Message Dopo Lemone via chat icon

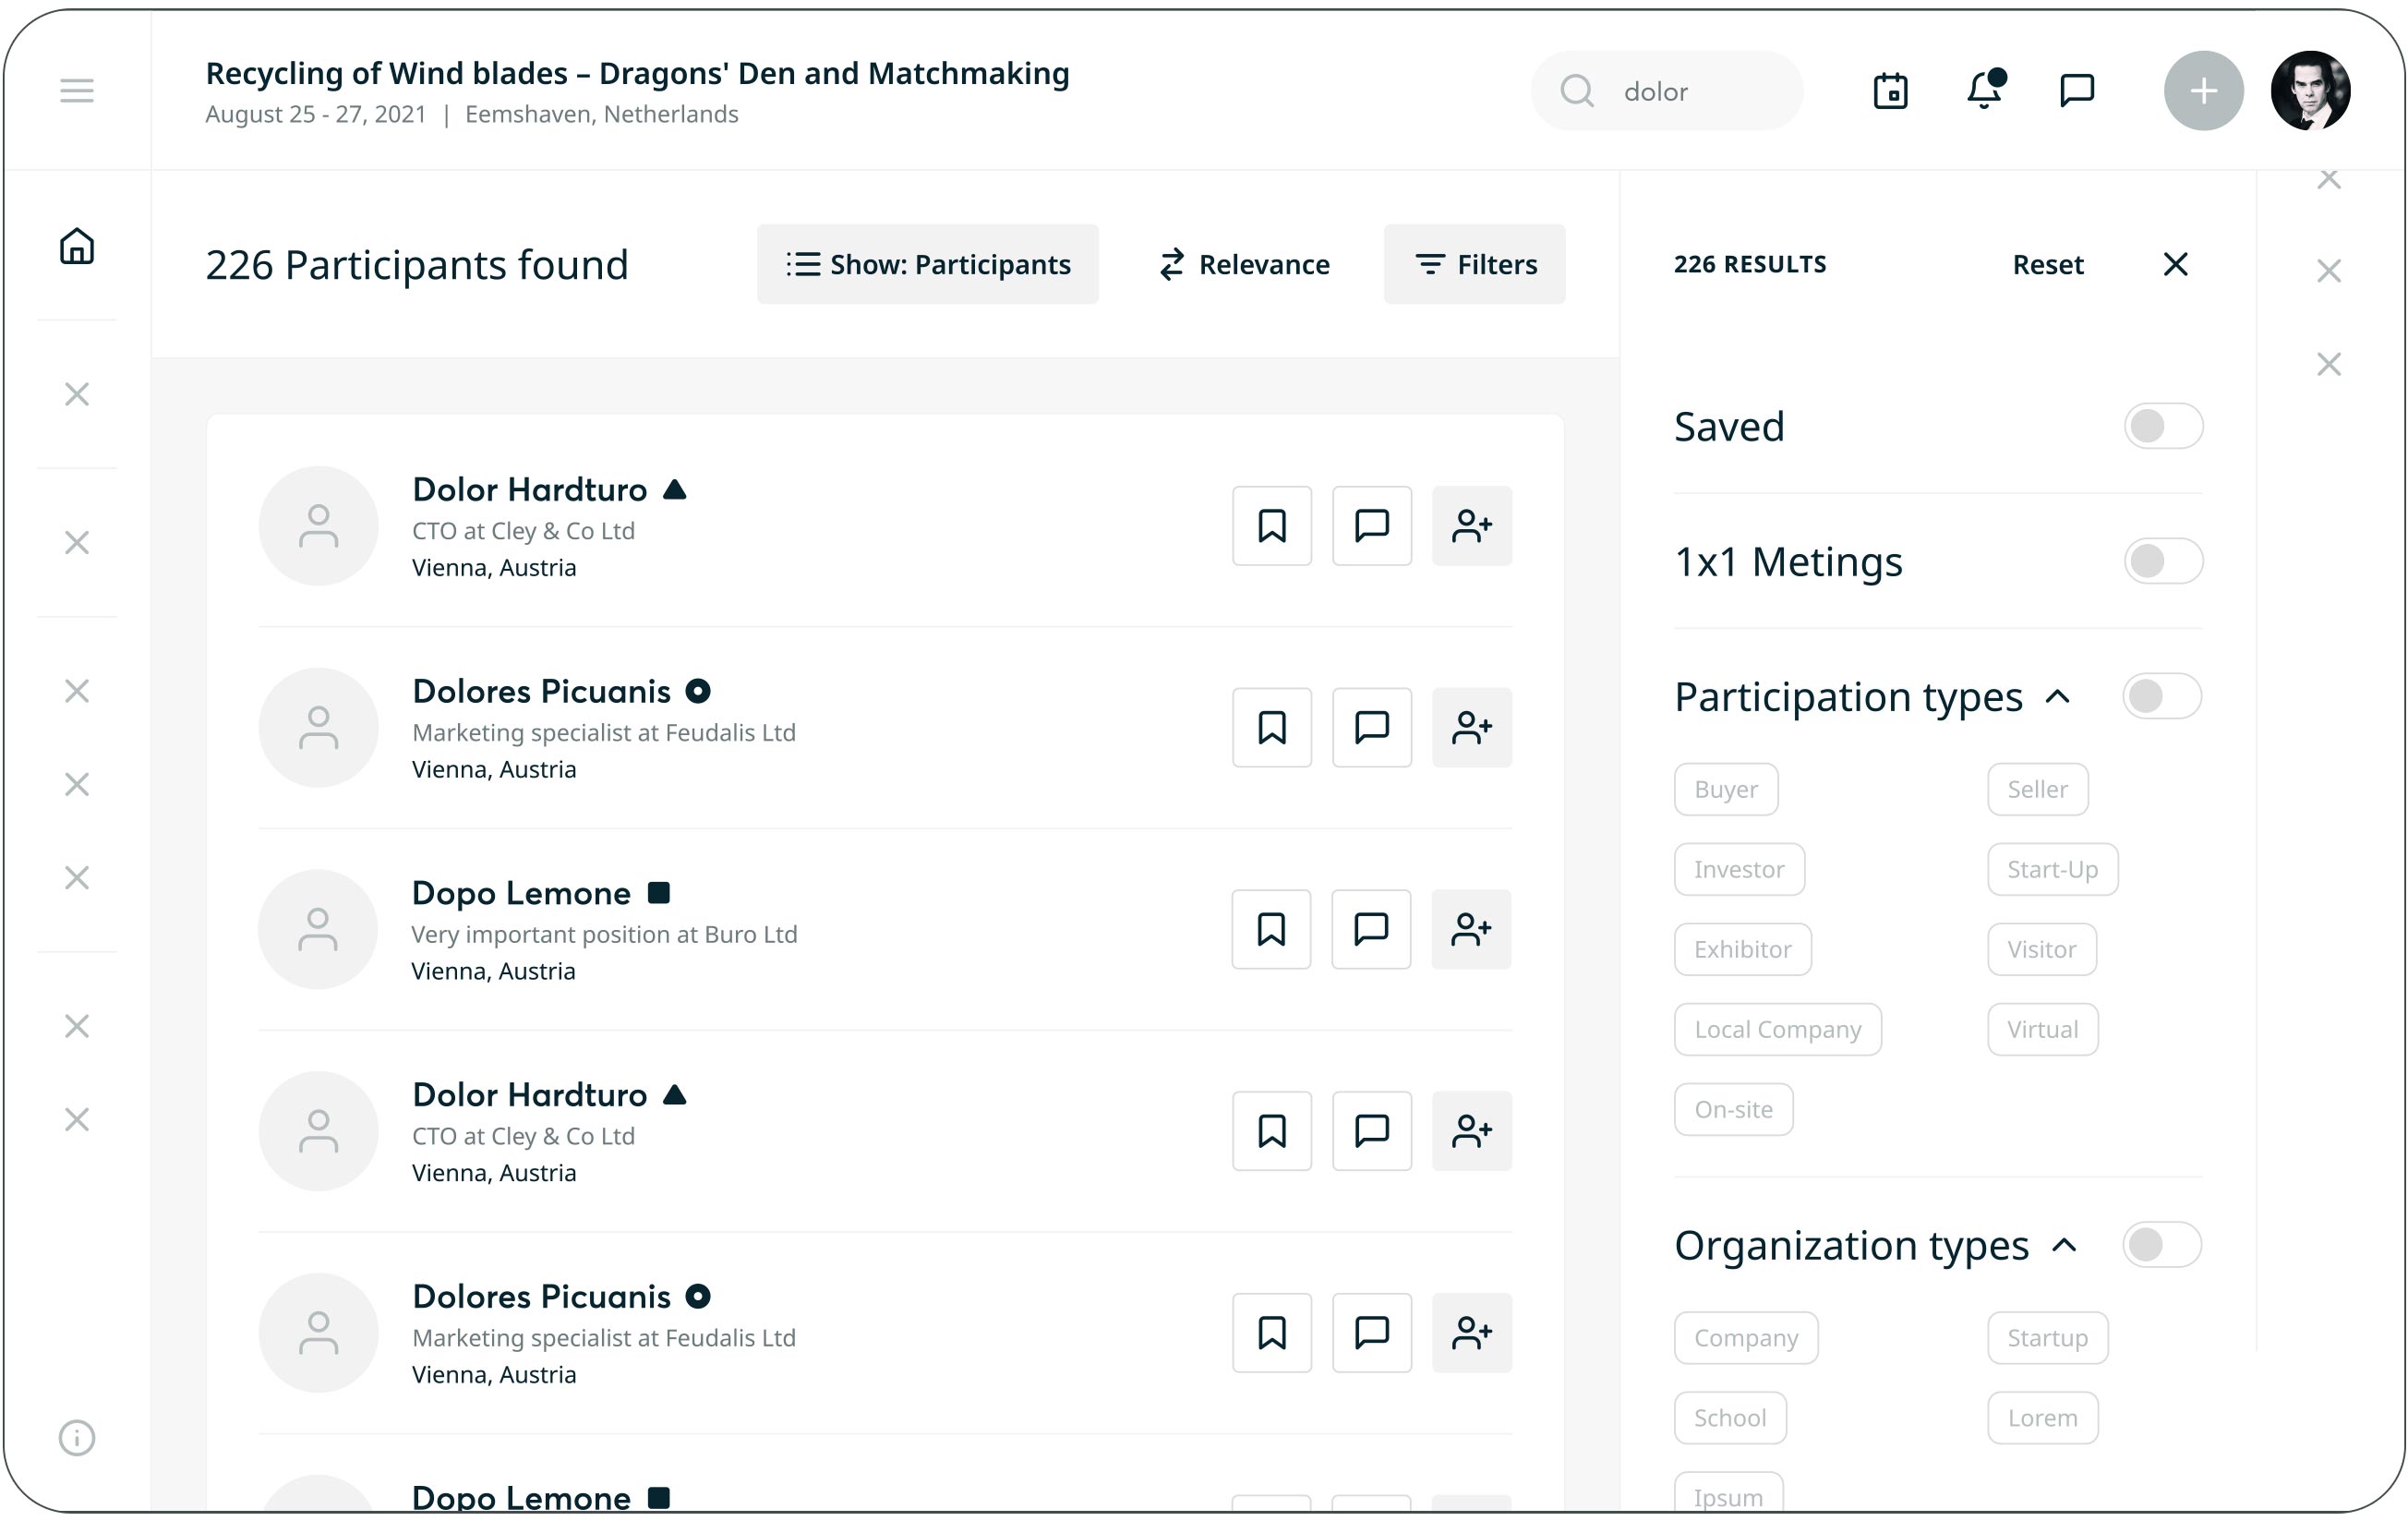1370,930
